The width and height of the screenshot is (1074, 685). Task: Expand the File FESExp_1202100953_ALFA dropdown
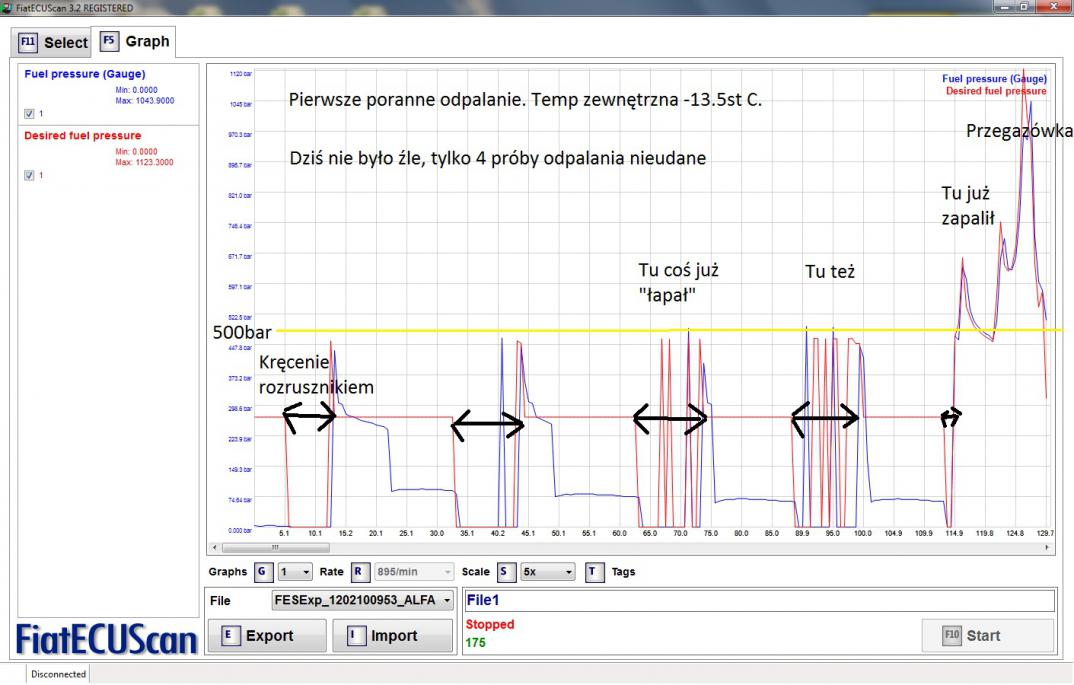coord(446,601)
